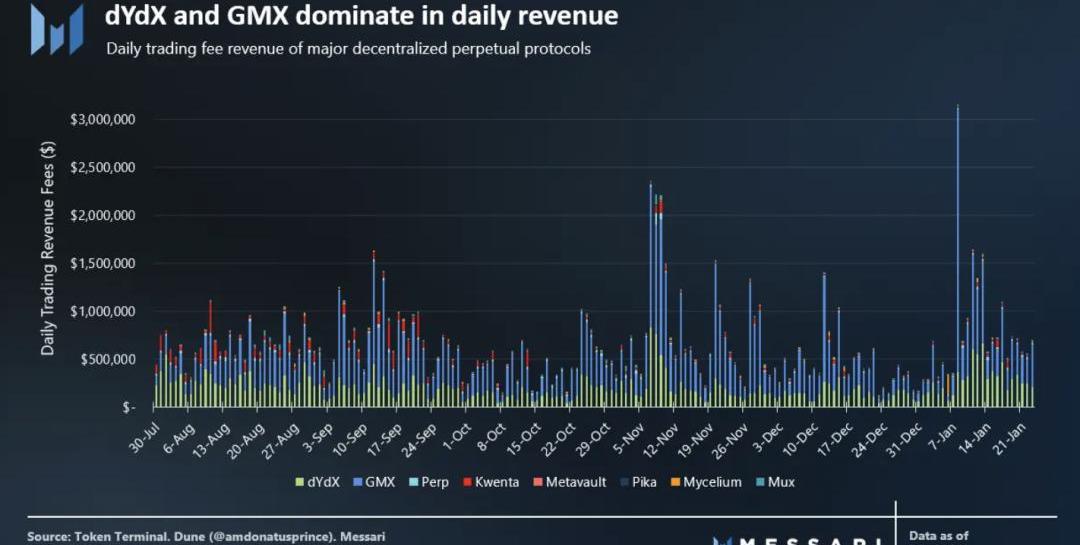Click the 7-Jan x-axis date label
1080x545 pixels.
[945, 437]
